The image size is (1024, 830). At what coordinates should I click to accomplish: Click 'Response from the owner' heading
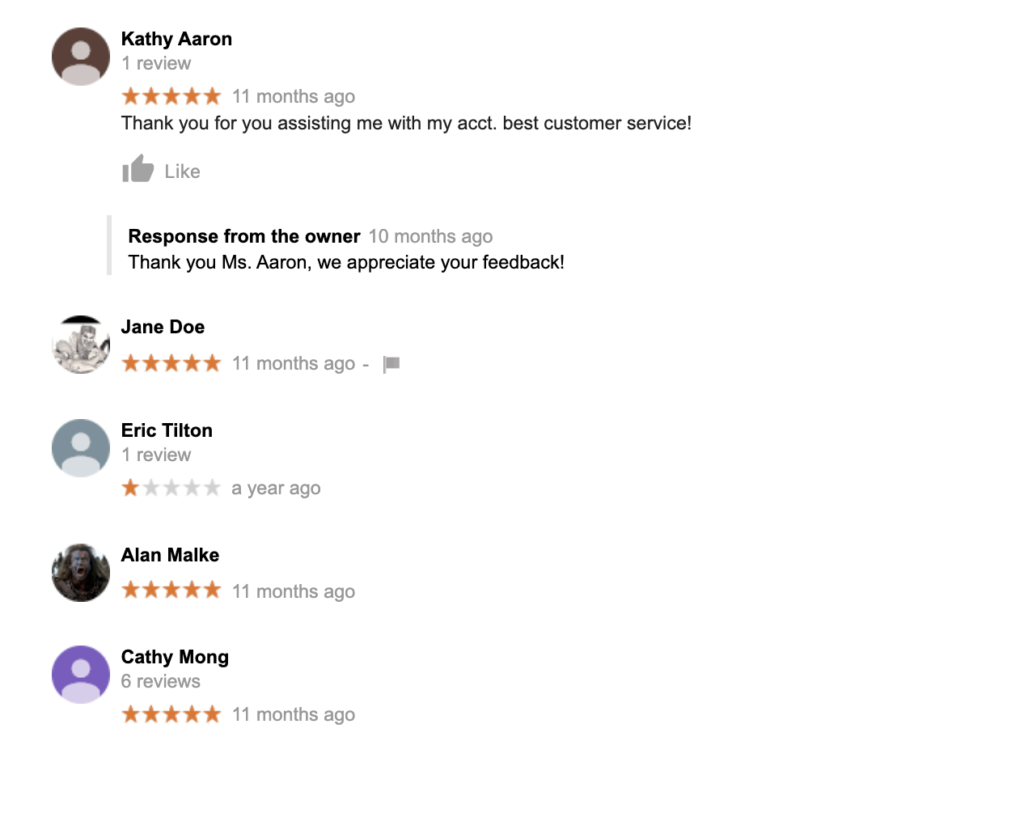pyautogui.click(x=244, y=236)
